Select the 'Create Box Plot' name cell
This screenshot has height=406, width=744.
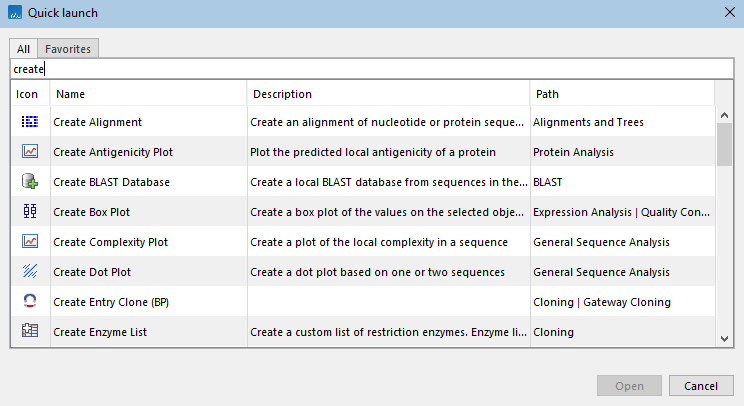[149, 212]
